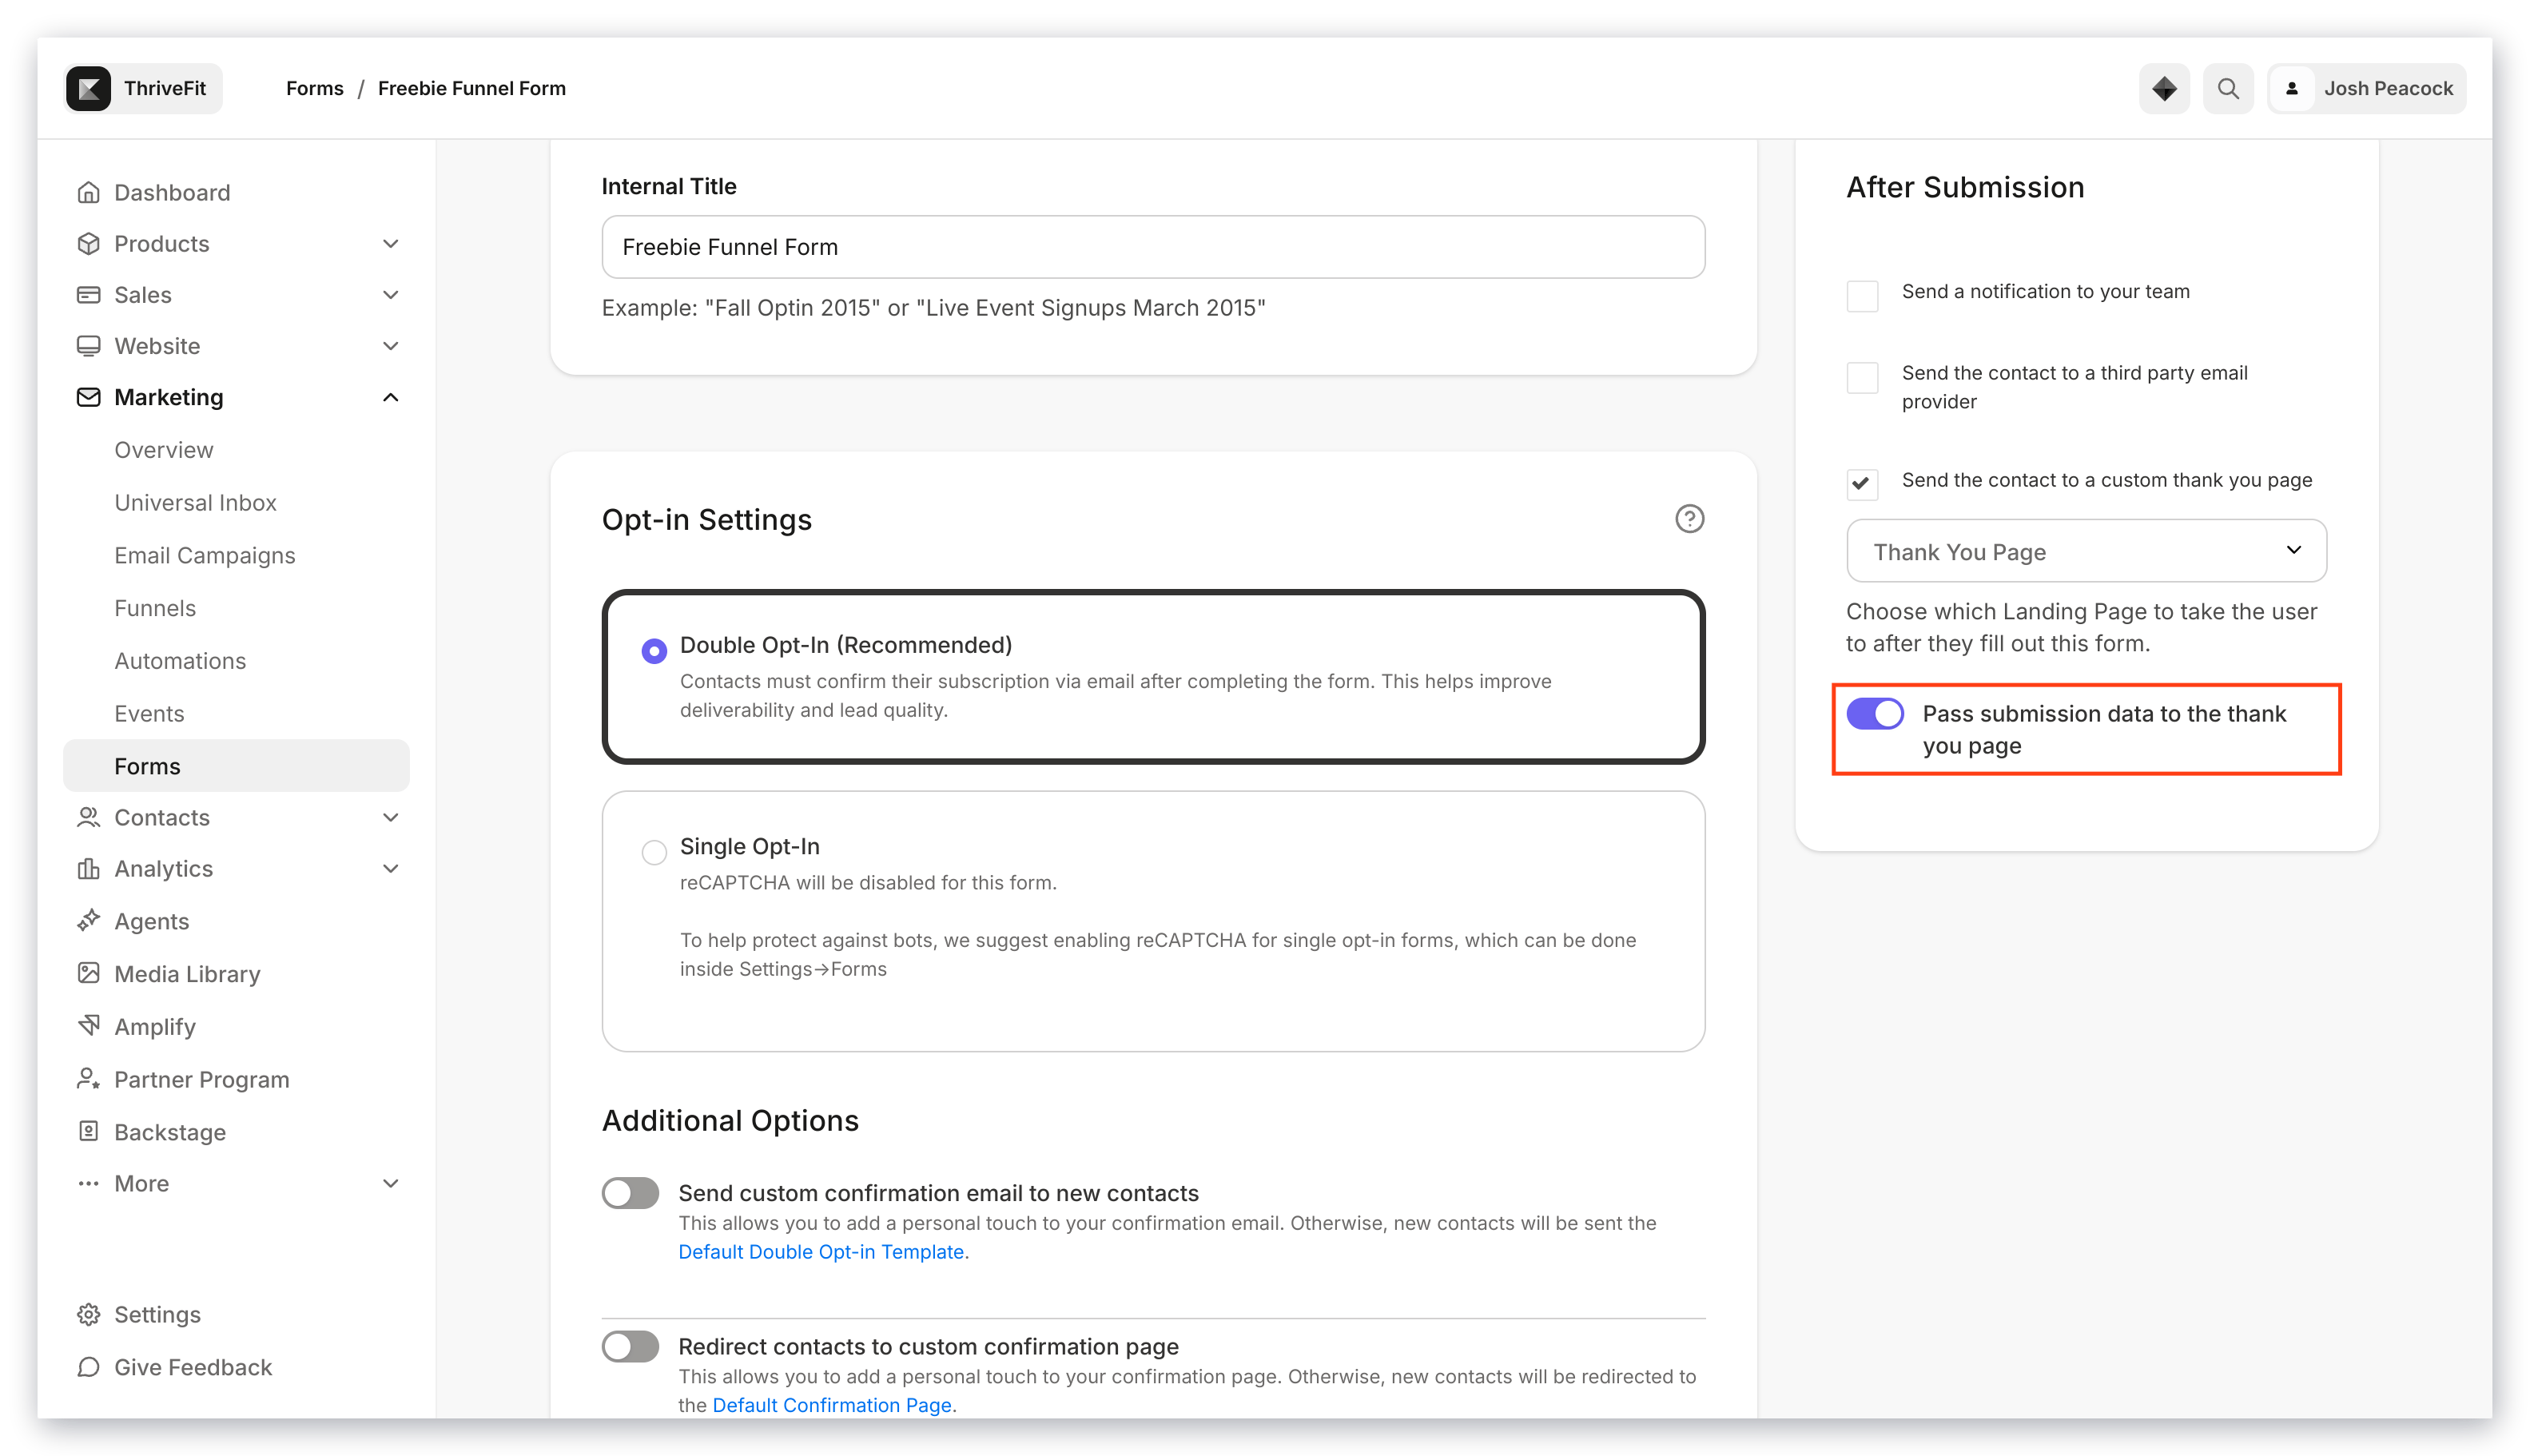Open the Thank You Page dropdown
2530x1456 pixels.
(2086, 550)
